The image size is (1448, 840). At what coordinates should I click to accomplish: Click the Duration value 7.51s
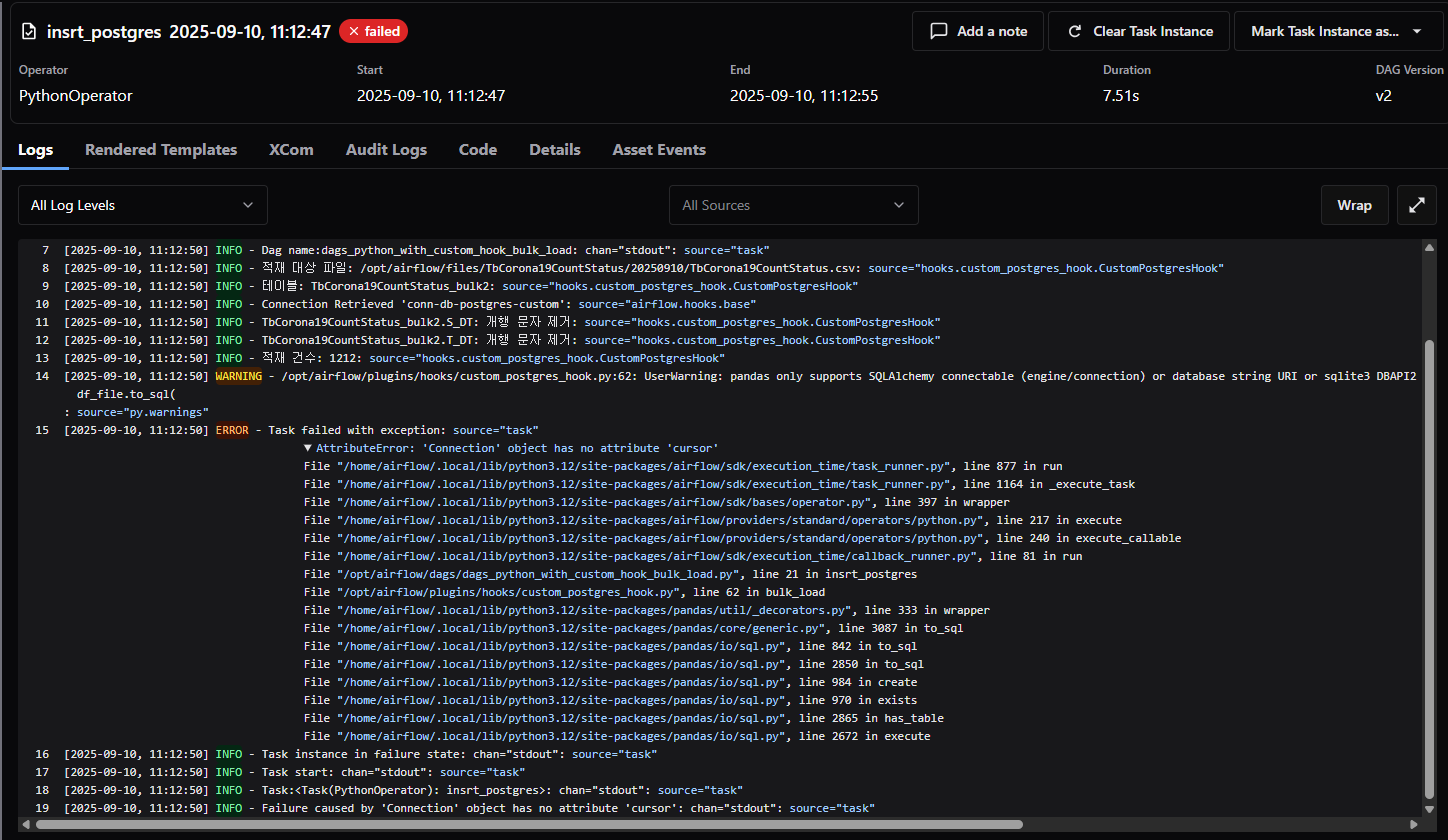(x=1121, y=96)
